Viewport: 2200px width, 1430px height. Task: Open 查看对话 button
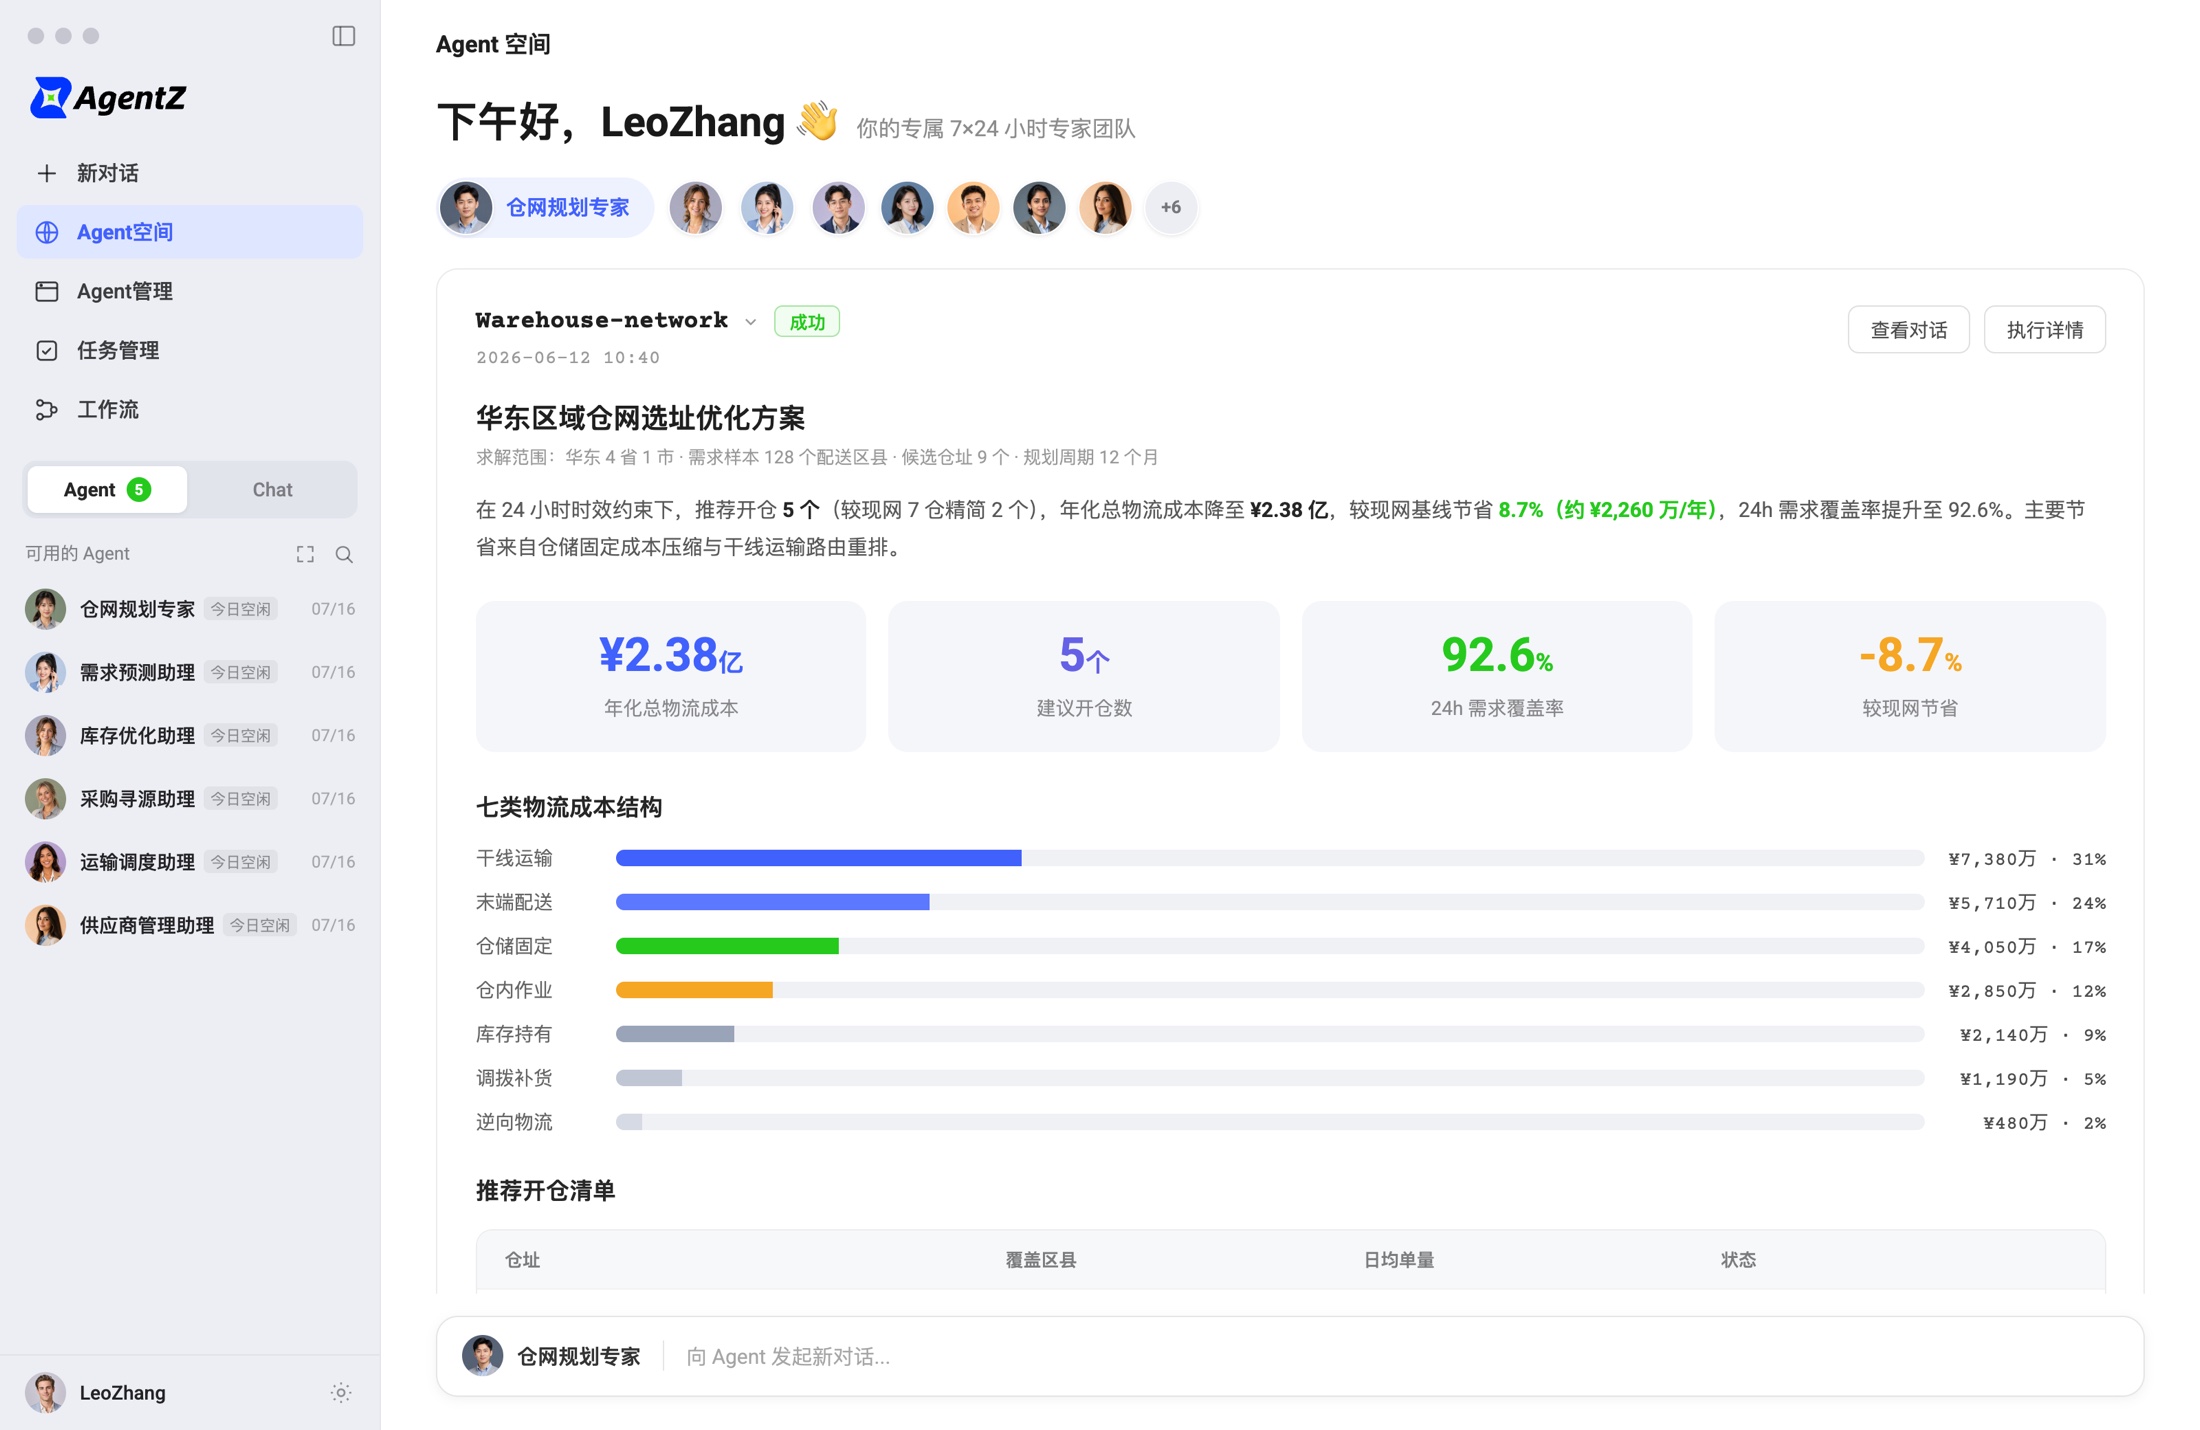coord(1908,330)
